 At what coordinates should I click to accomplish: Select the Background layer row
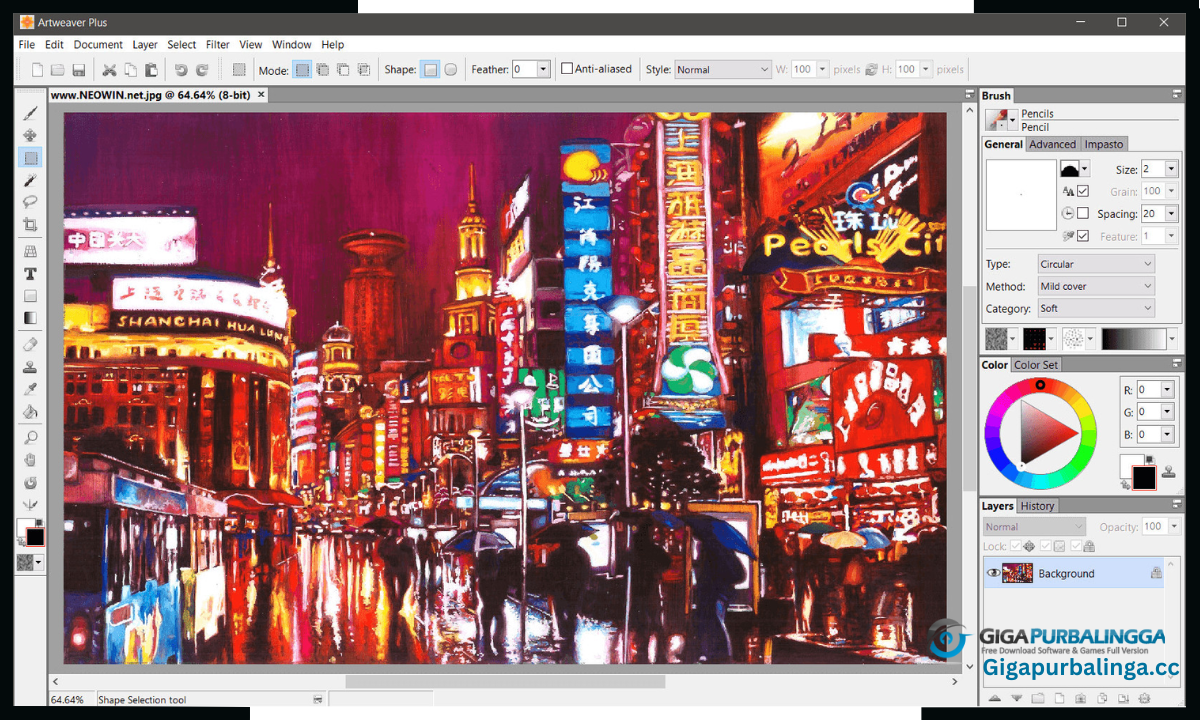coord(1073,573)
